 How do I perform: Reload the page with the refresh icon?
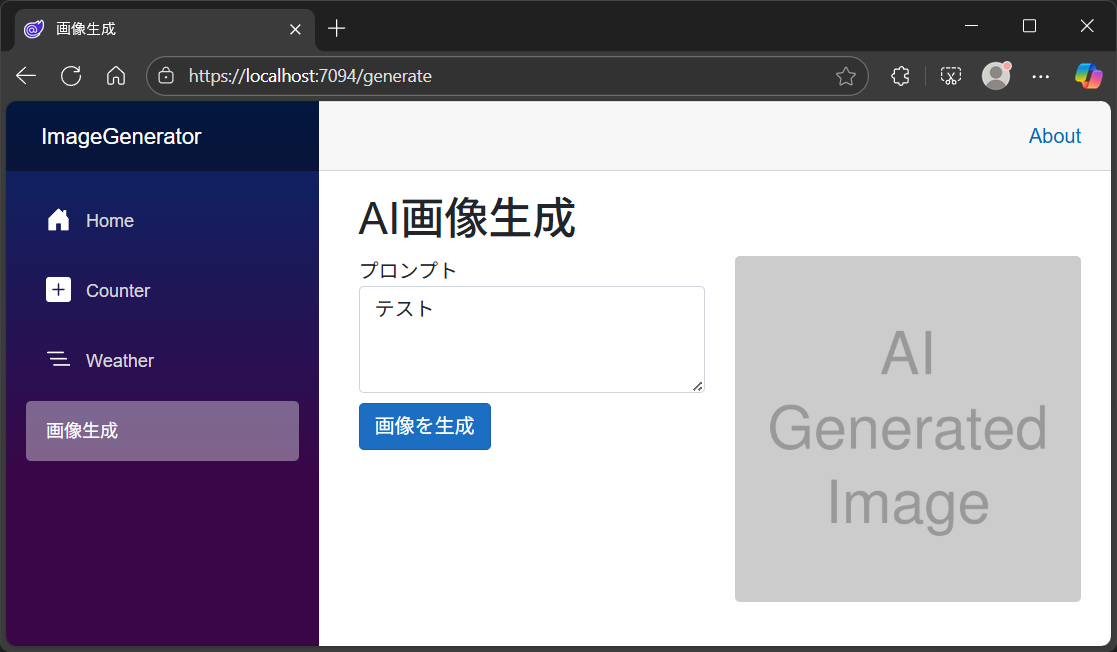point(71,76)
